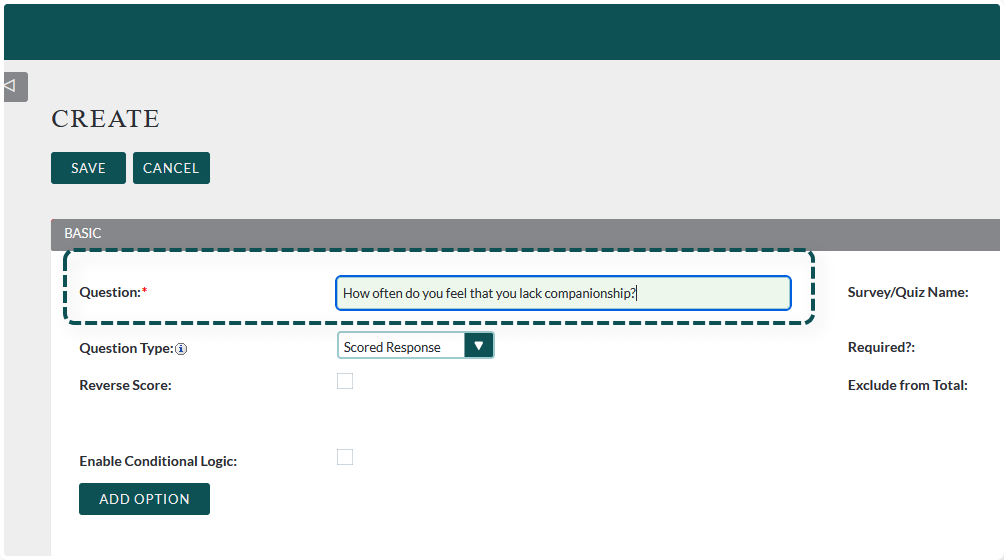Click the Exclude from Total label

click(907, 385)
